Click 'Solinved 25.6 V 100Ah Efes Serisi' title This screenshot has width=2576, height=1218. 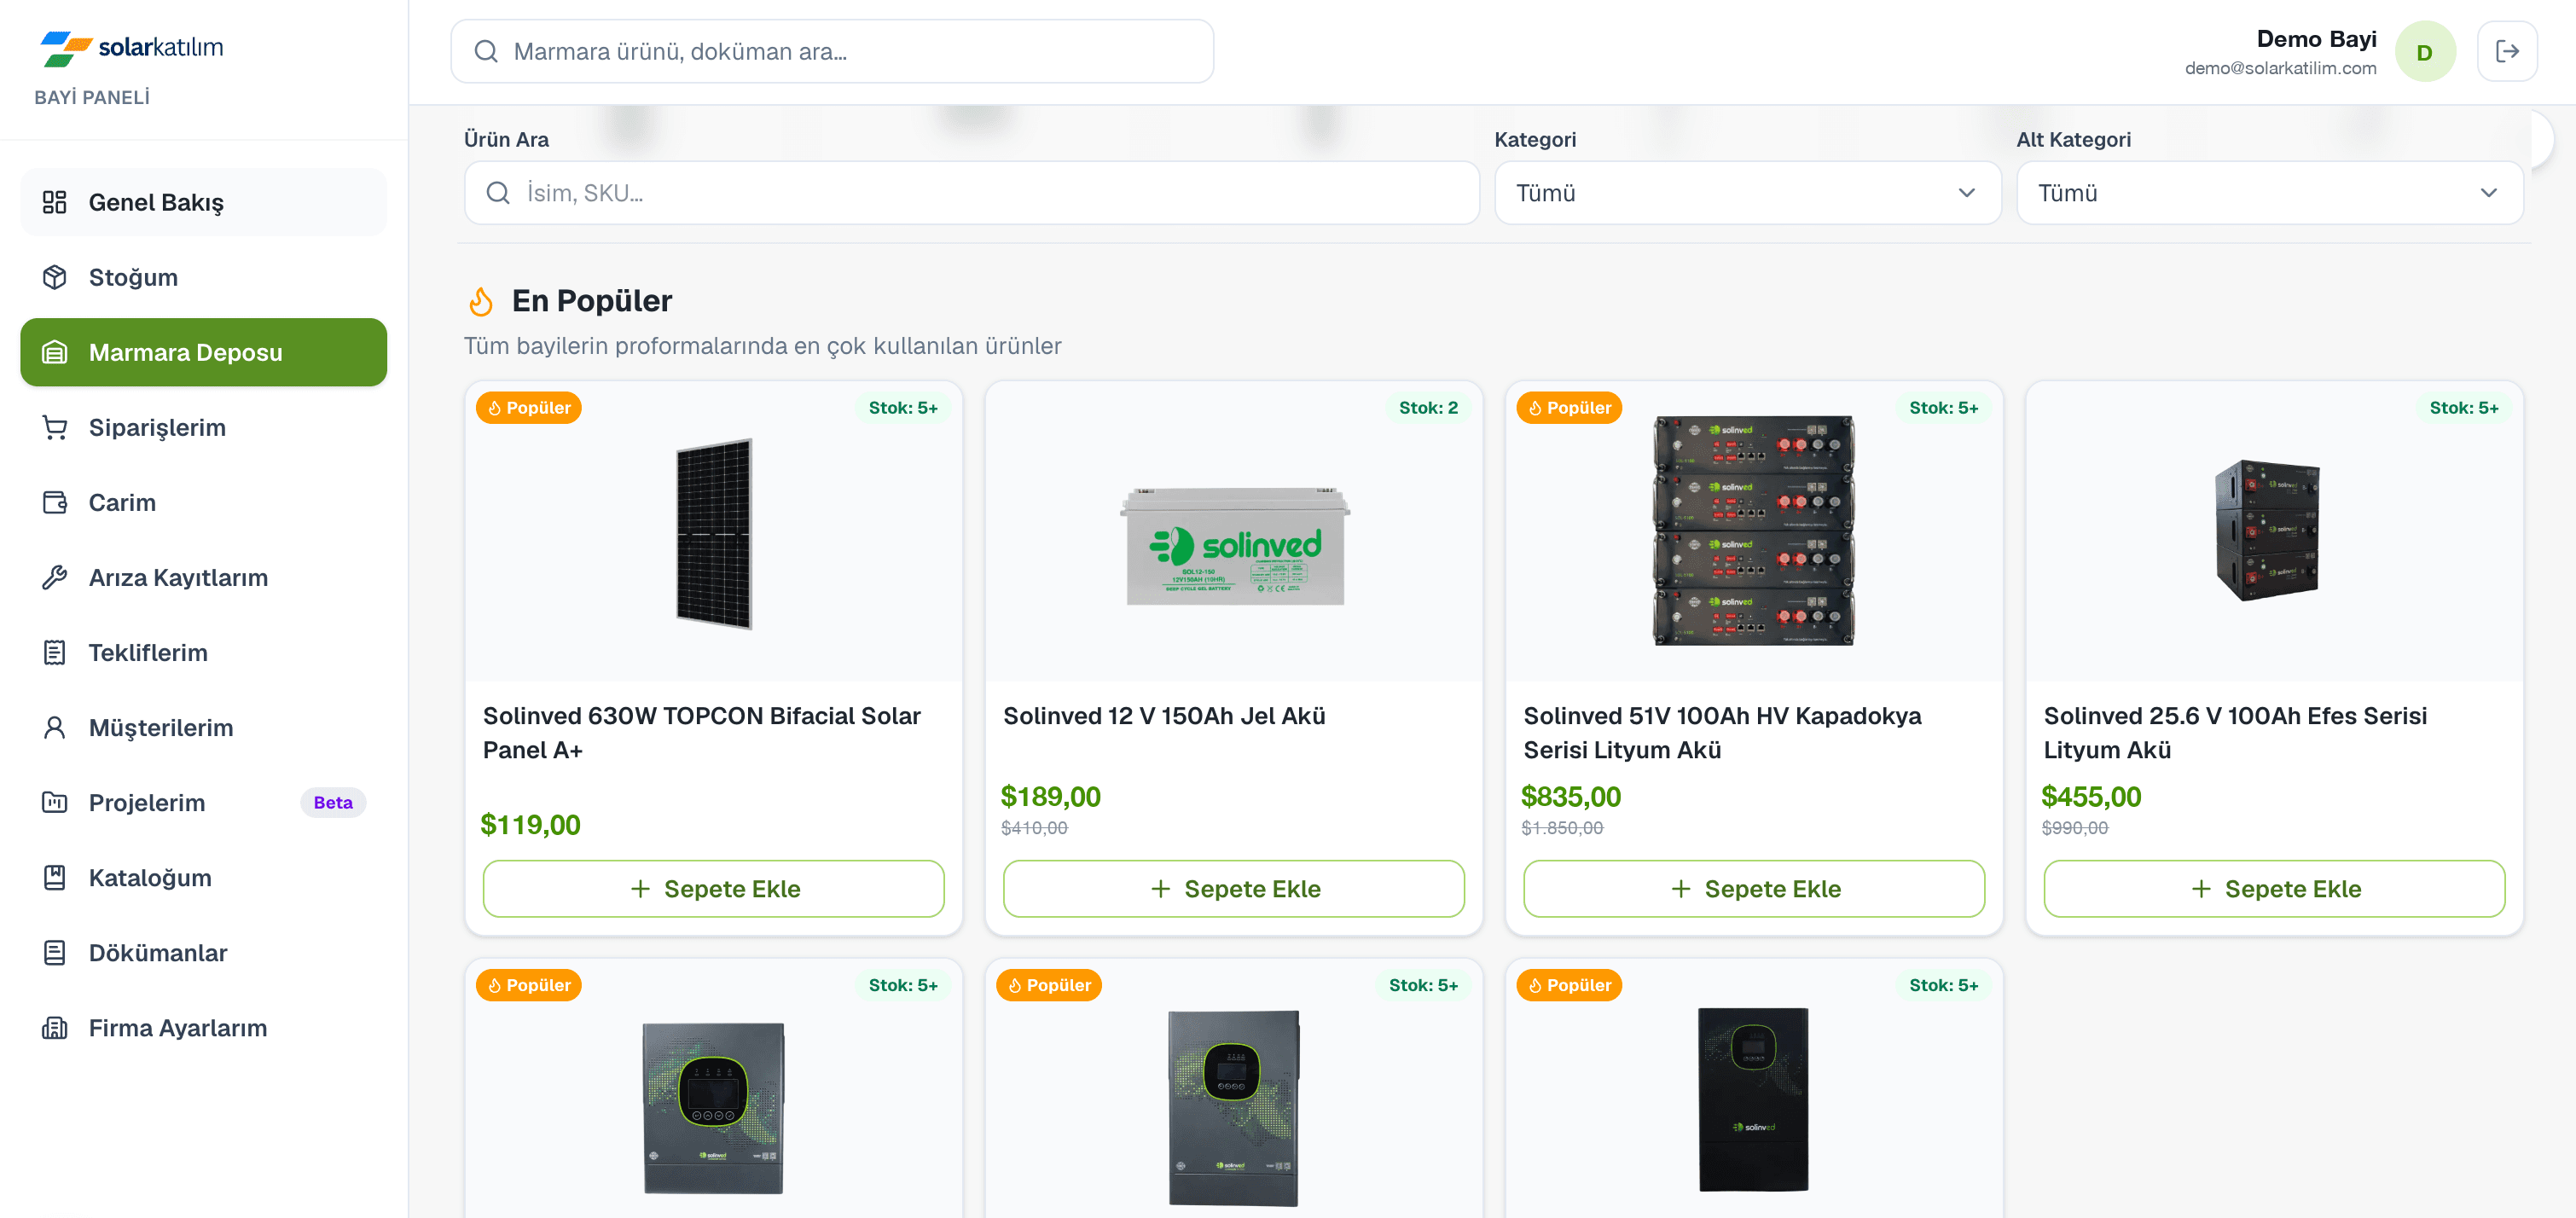point(2235,733)
